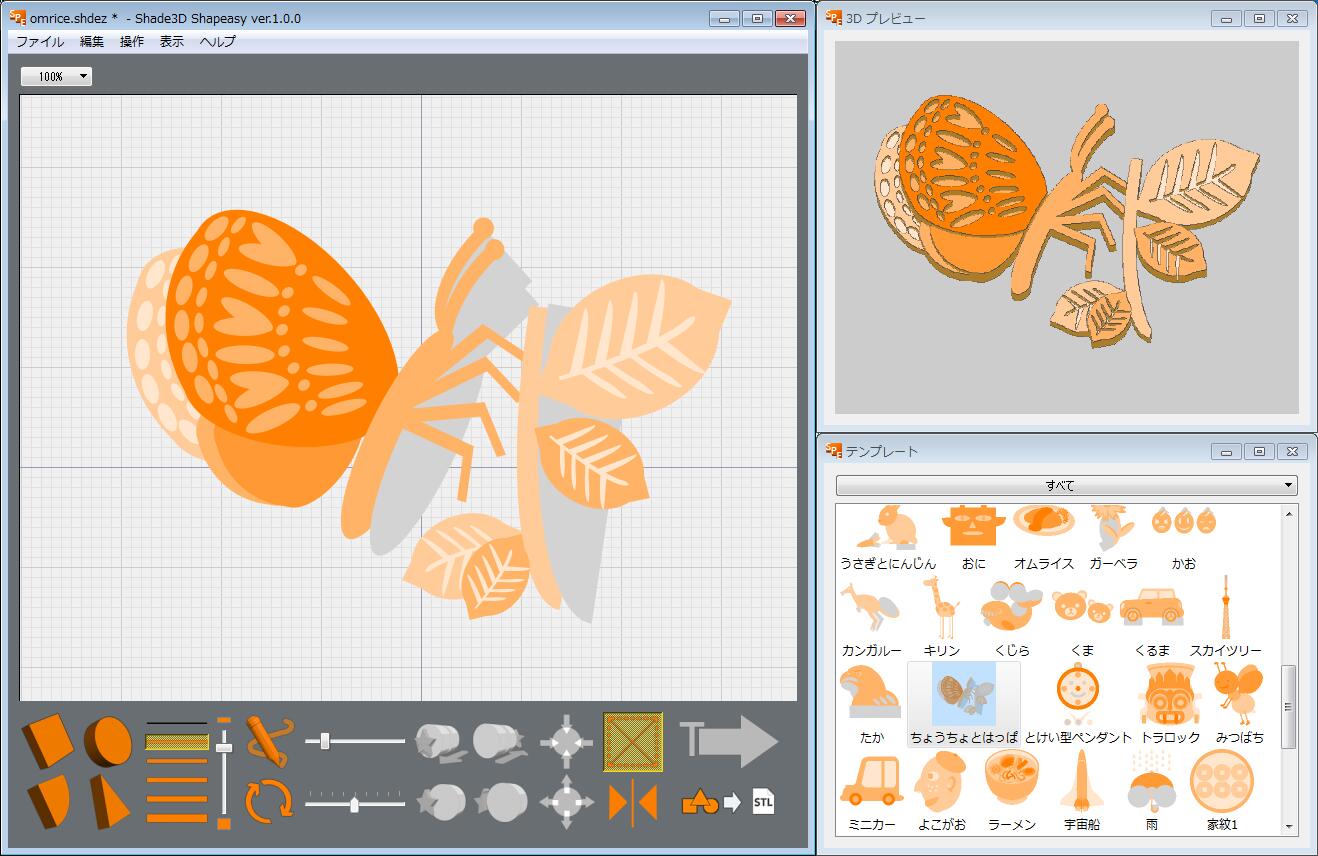
Task: Click the orange mirror flip triangles icon
Action: coord(633,803)
